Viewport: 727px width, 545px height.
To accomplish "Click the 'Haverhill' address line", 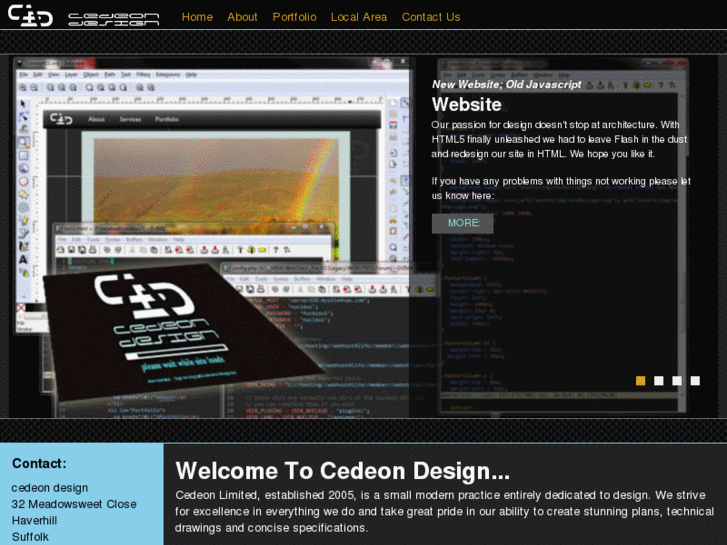I will [x=34, y=520].
